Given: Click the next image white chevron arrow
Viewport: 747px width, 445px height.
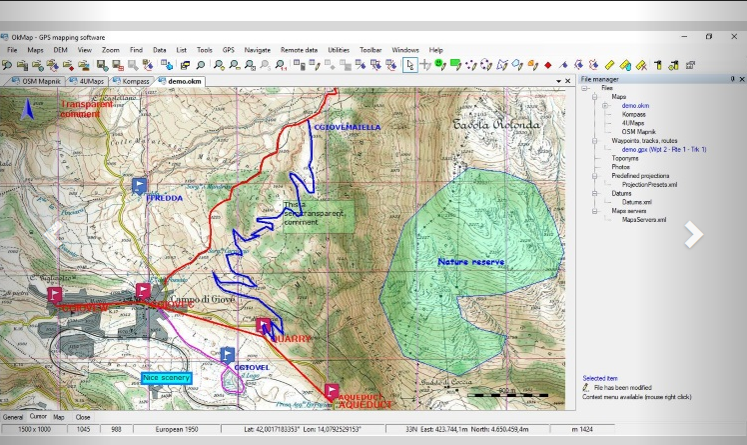Looking at the screenshot, I should (x=694, y=234).
